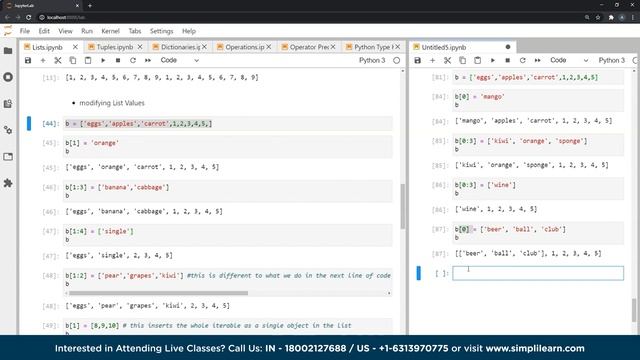Open the Settings menu

point(162,31)
